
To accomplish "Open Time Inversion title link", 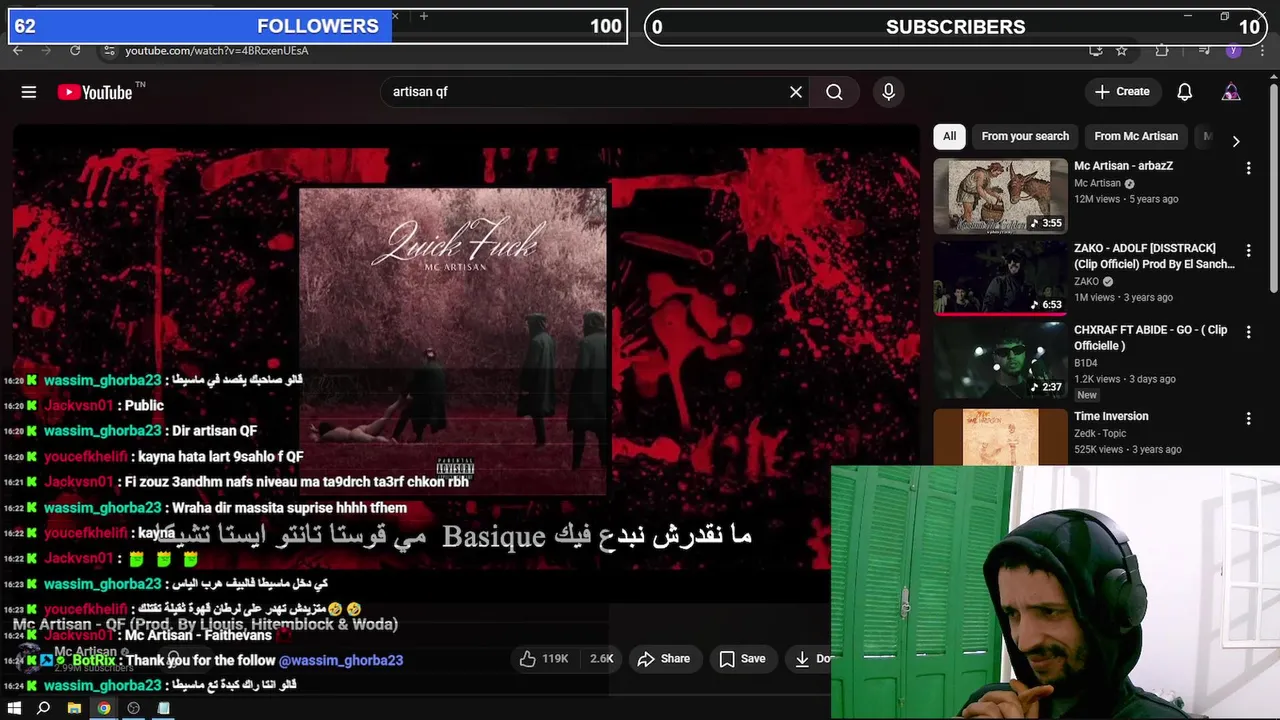I will coord(1111,416).
